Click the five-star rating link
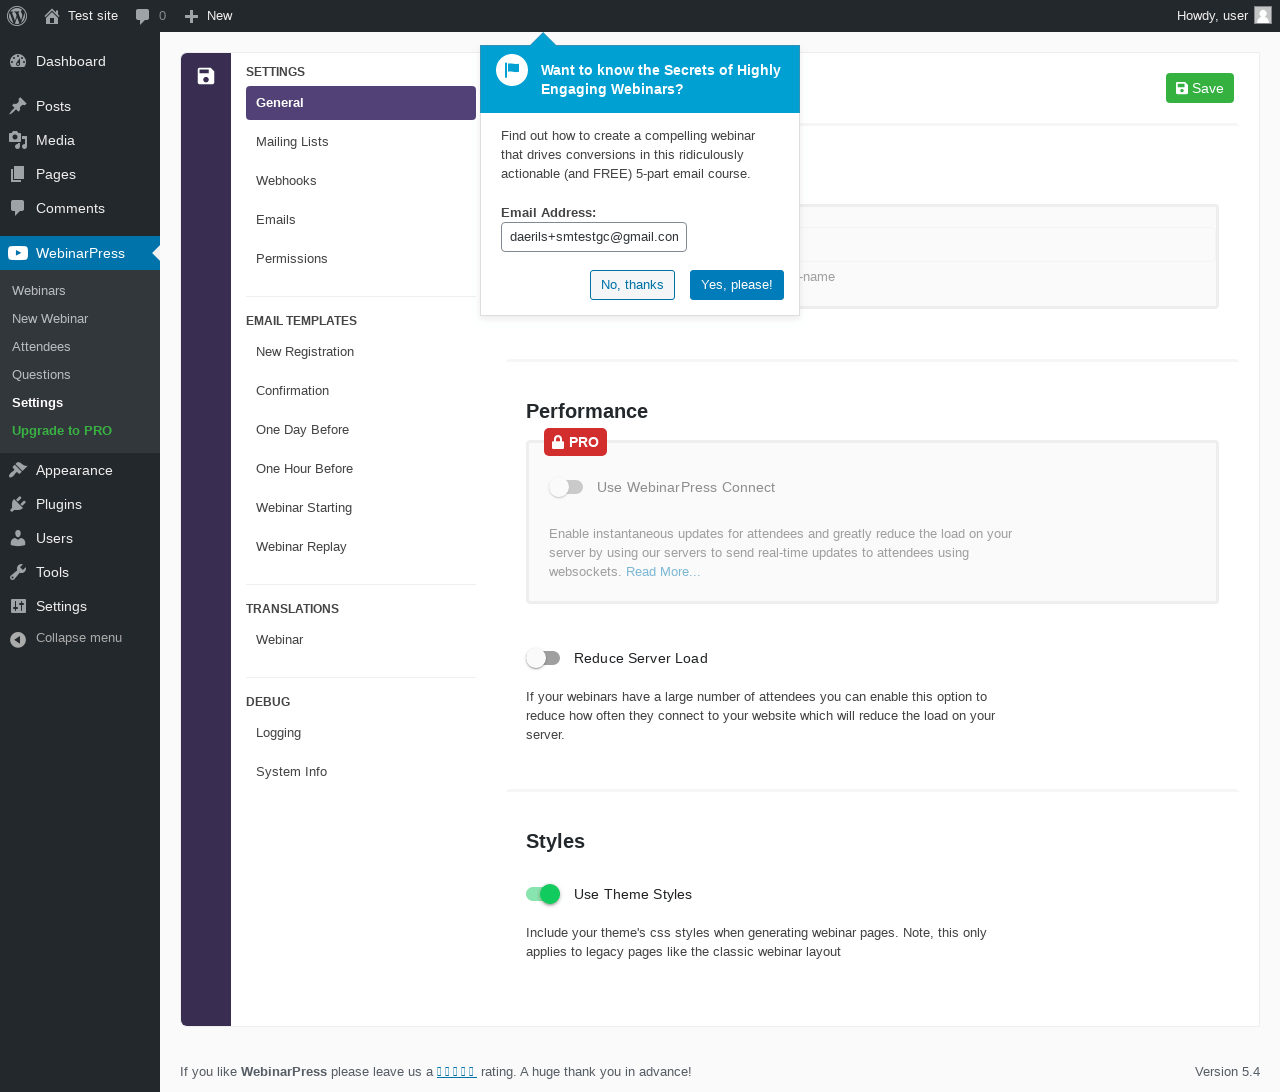This screenshot has width=1280, height=1092. click(x=456, y=1072)
